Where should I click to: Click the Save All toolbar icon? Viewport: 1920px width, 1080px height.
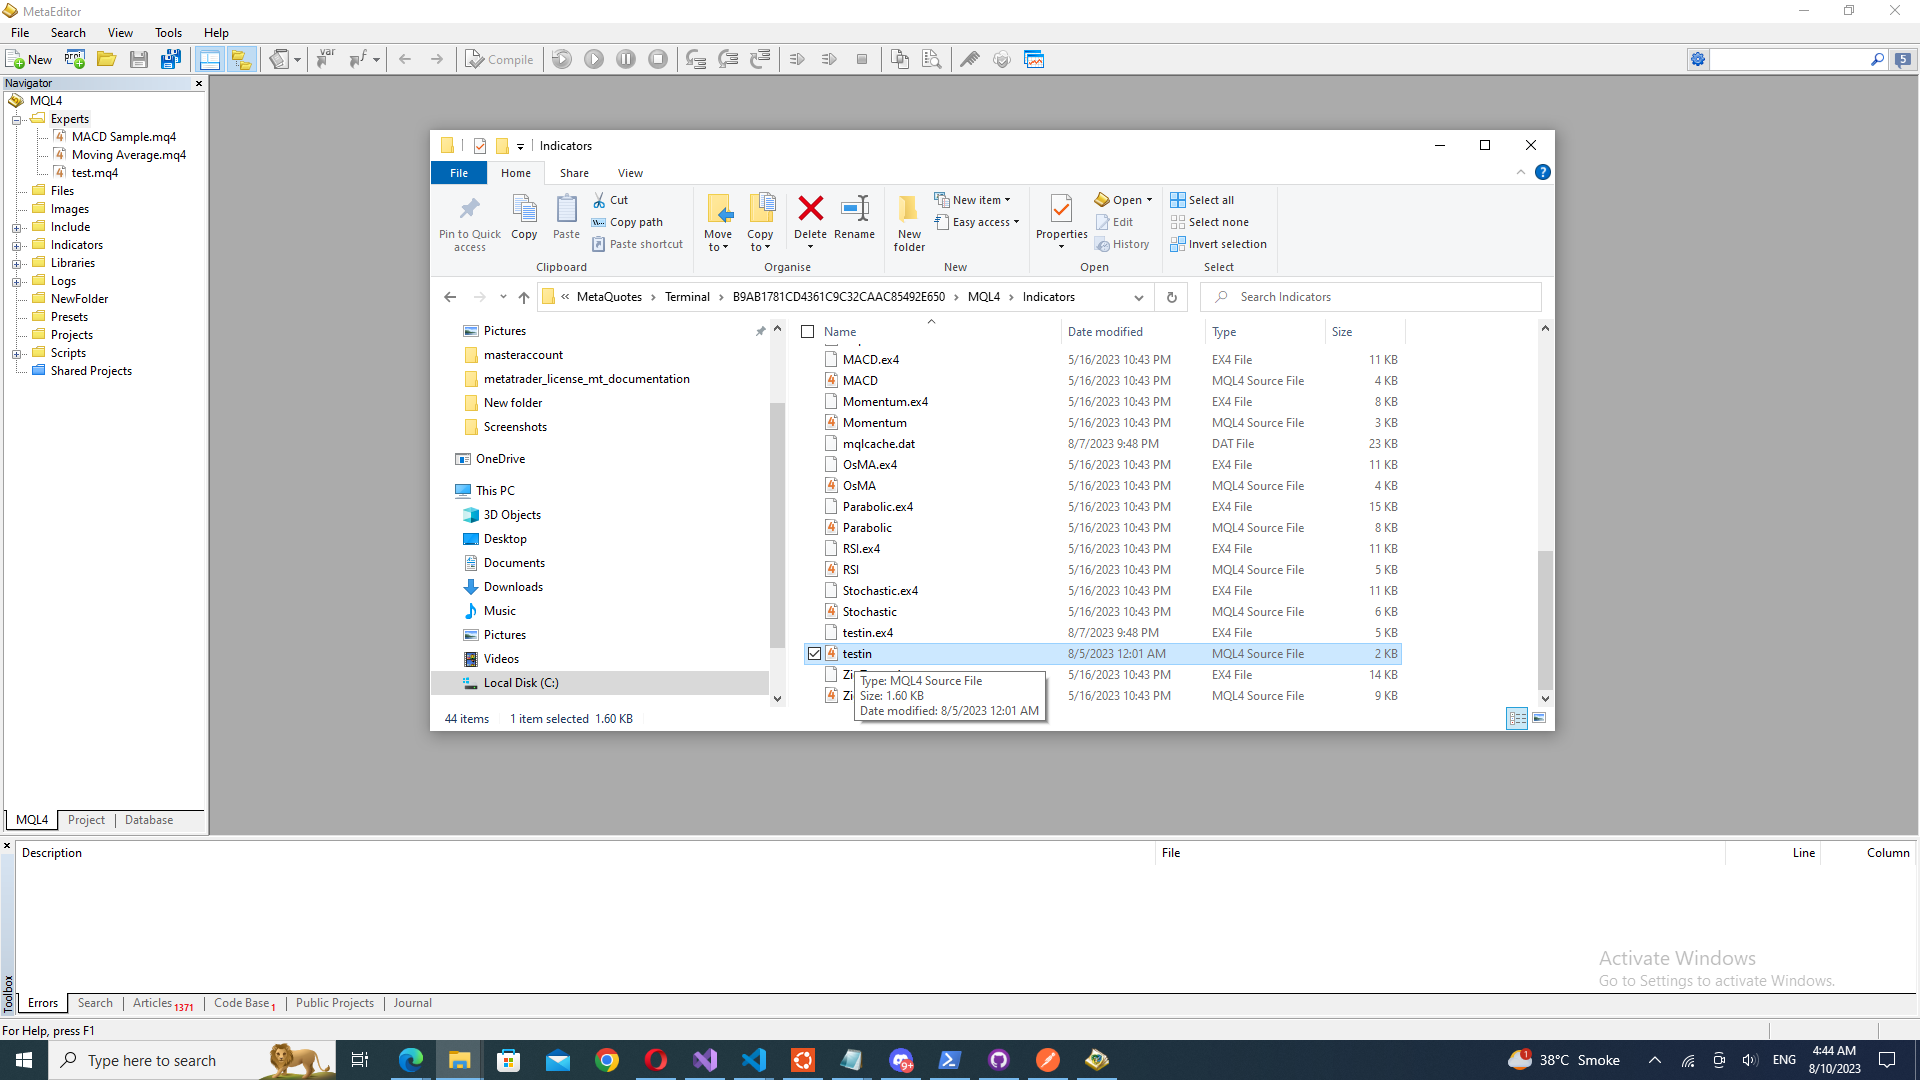coord(171,60)
